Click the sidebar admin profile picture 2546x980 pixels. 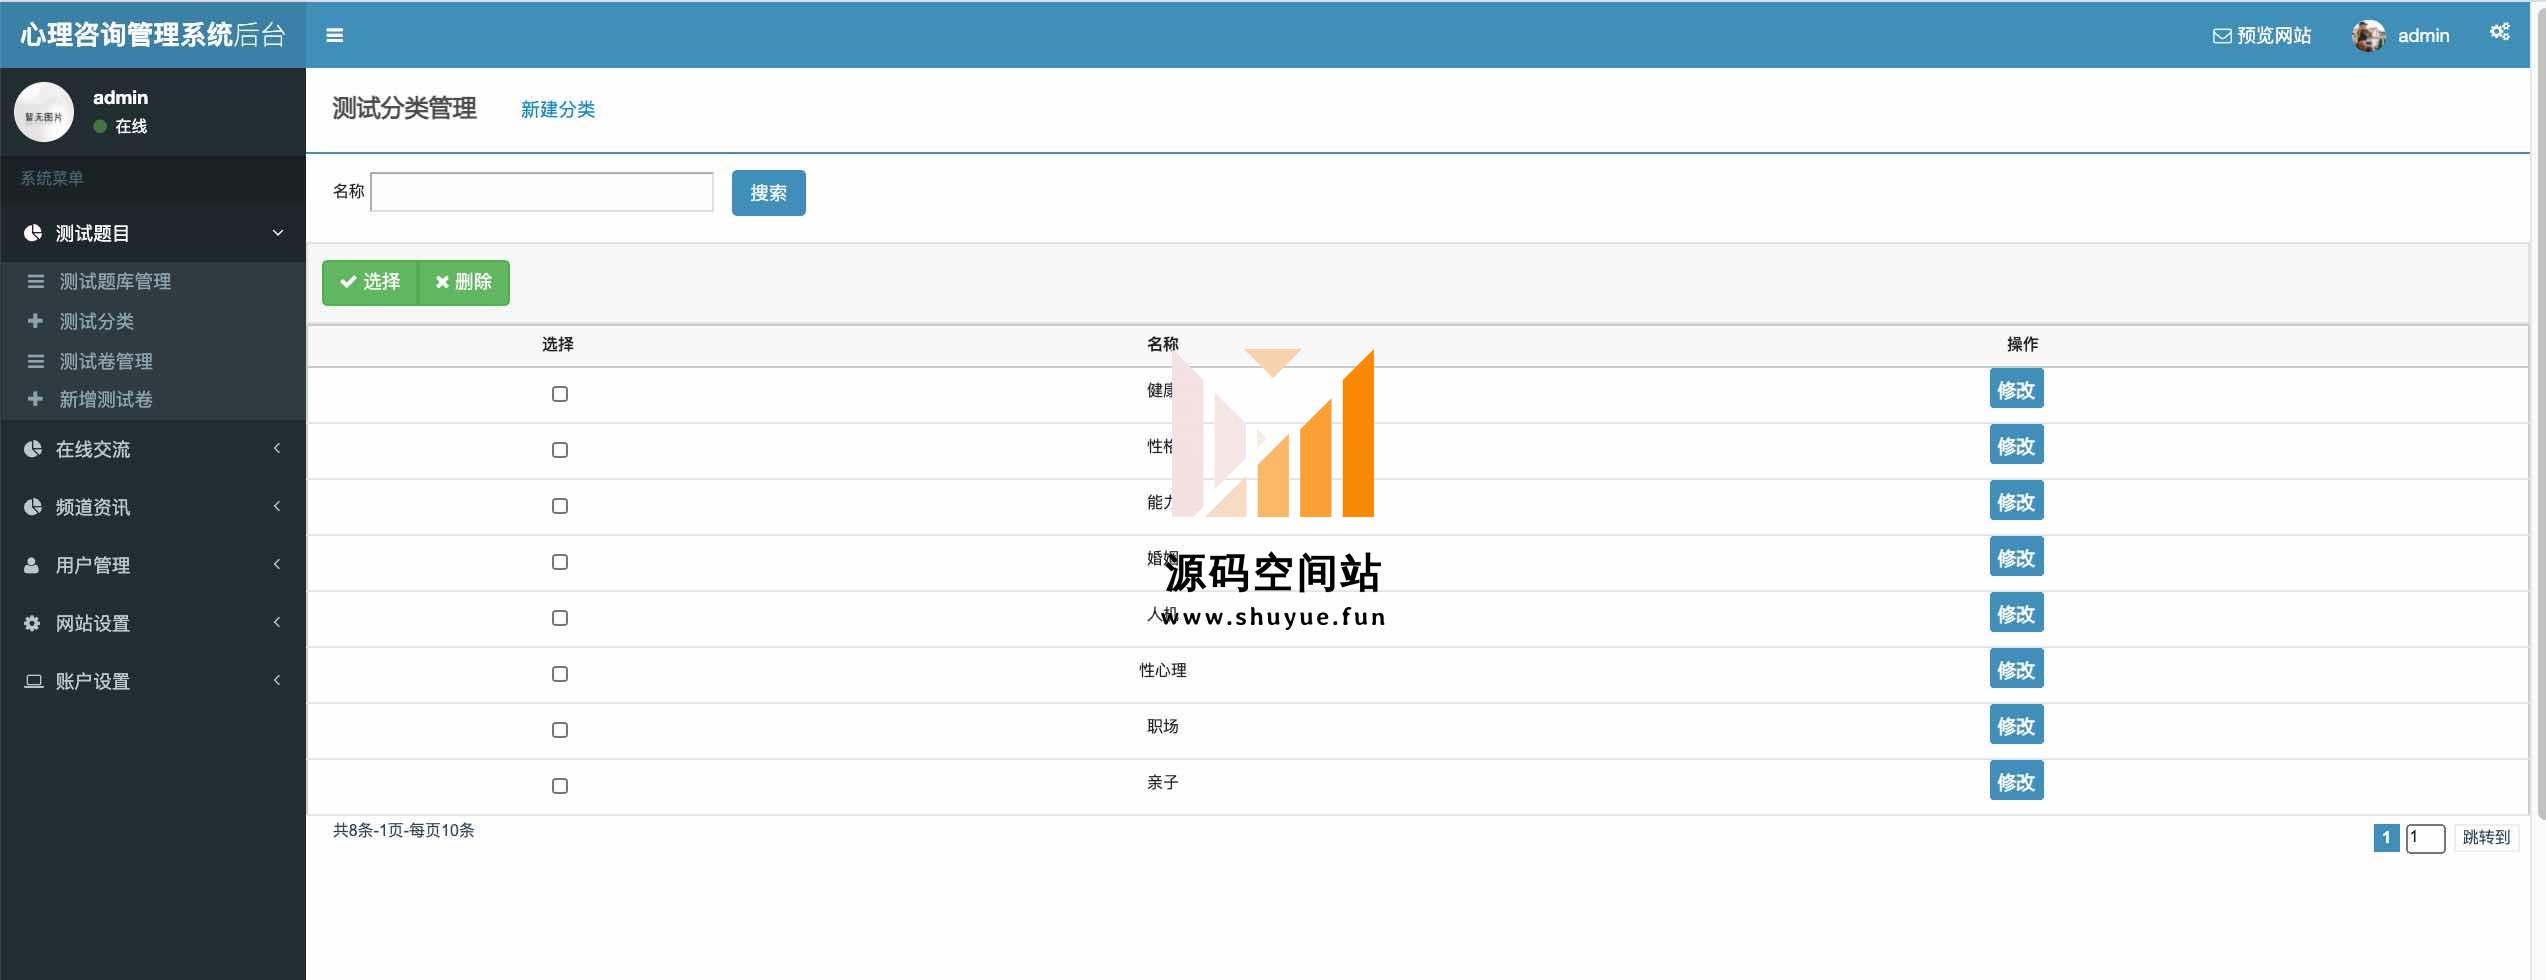point(44,112)
